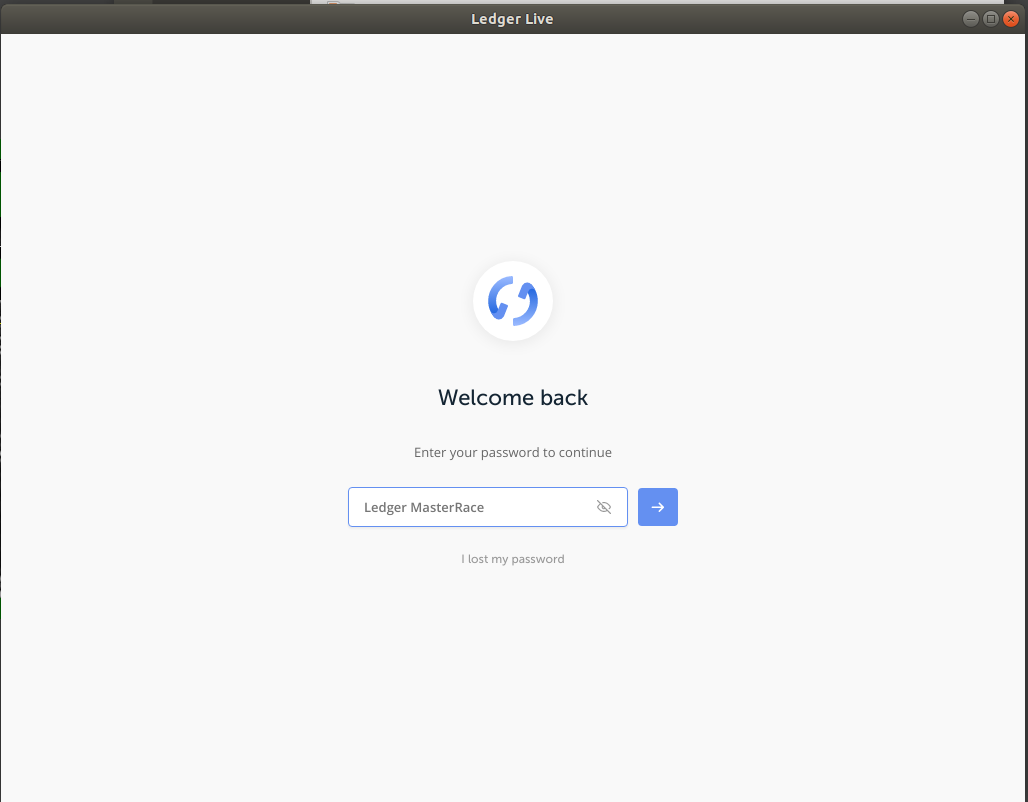Minimize the Ledger Live window
This screenshot has height=802, width=1028.
tap(971, 19)
